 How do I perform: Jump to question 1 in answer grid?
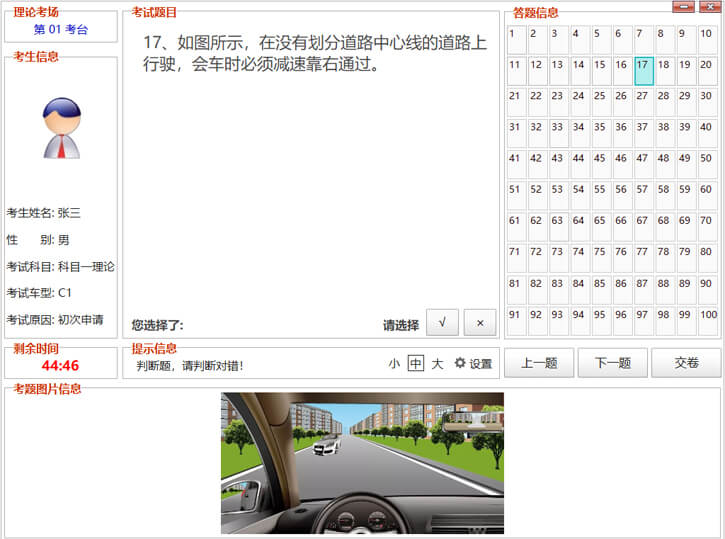(x=516, y=40)
